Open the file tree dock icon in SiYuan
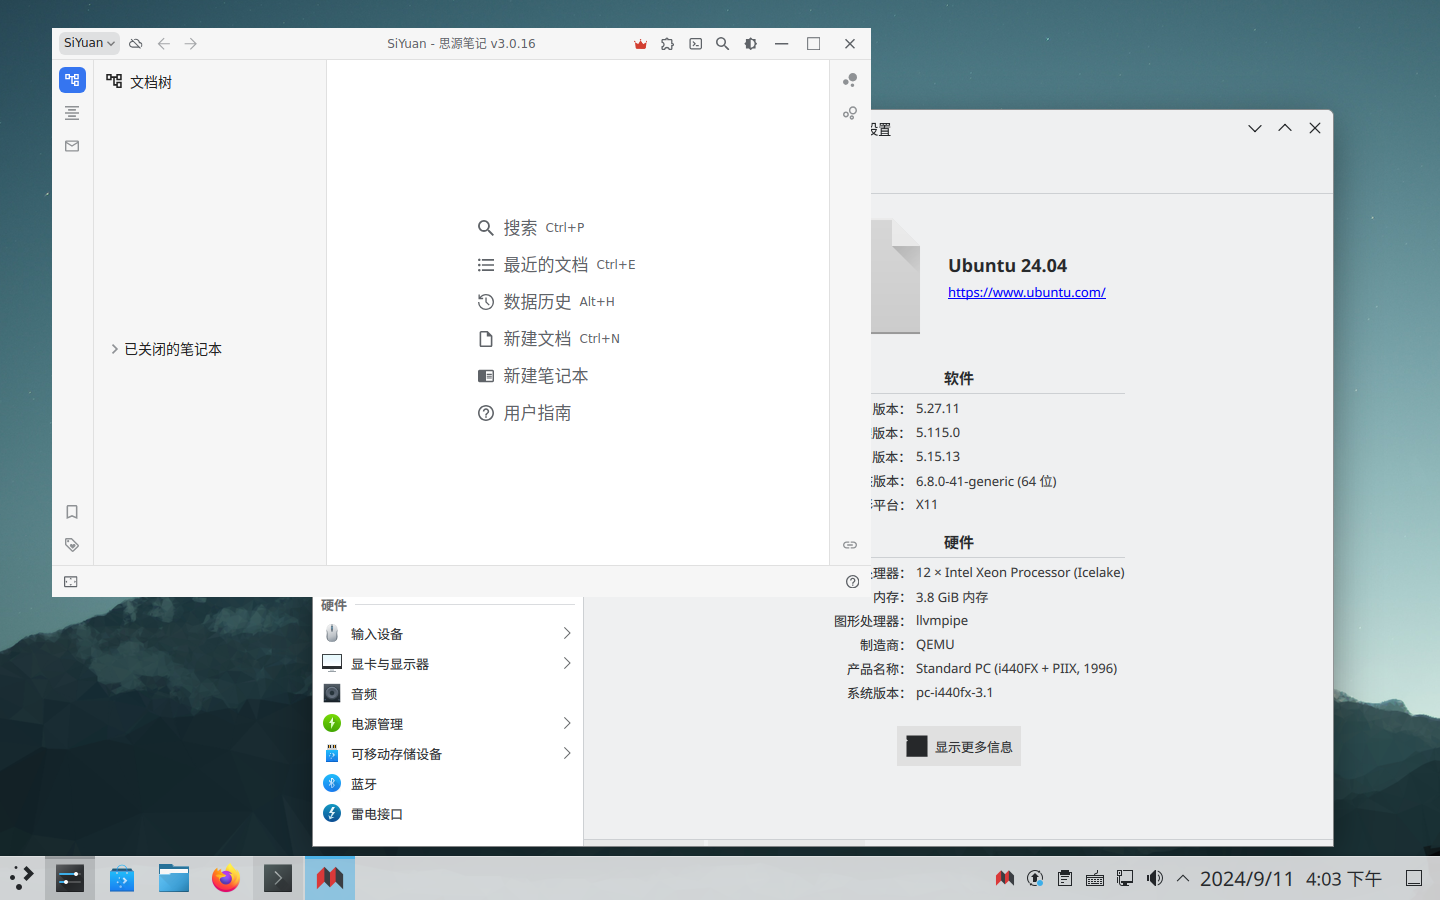Screen dimensions: 1440x900 tap(72, 80)
